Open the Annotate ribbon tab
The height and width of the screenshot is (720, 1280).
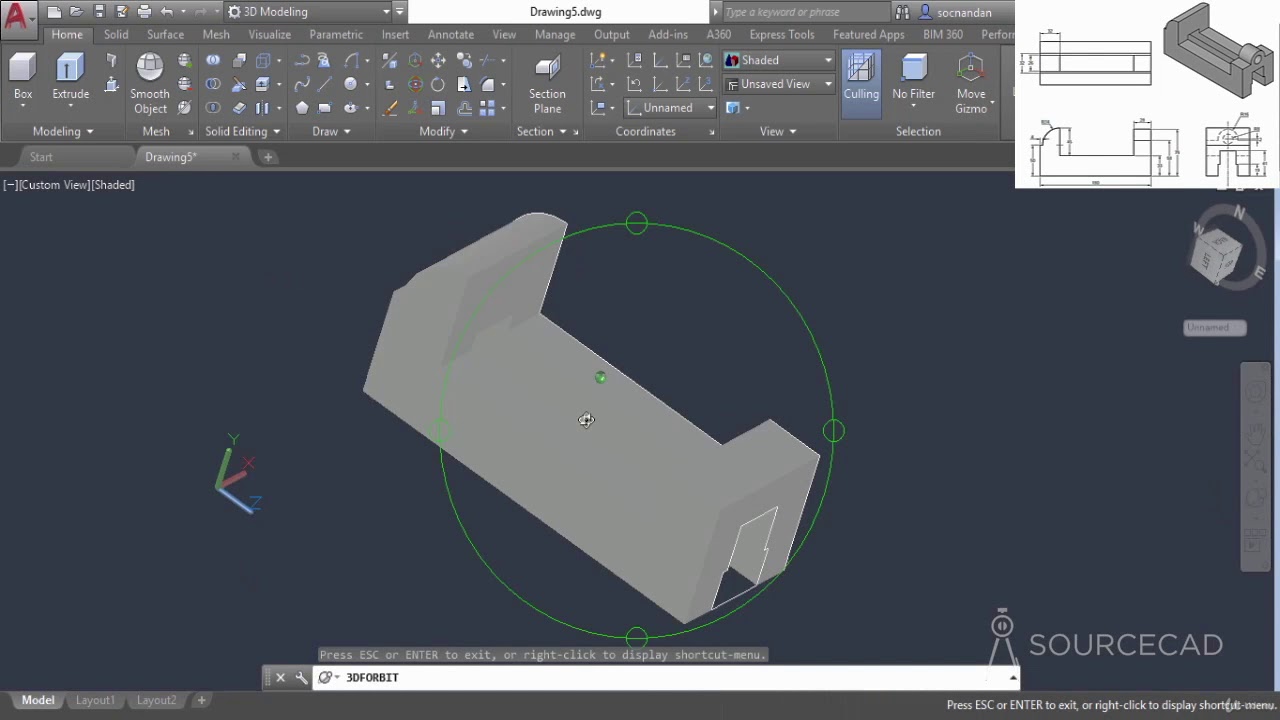click(451, 34)
